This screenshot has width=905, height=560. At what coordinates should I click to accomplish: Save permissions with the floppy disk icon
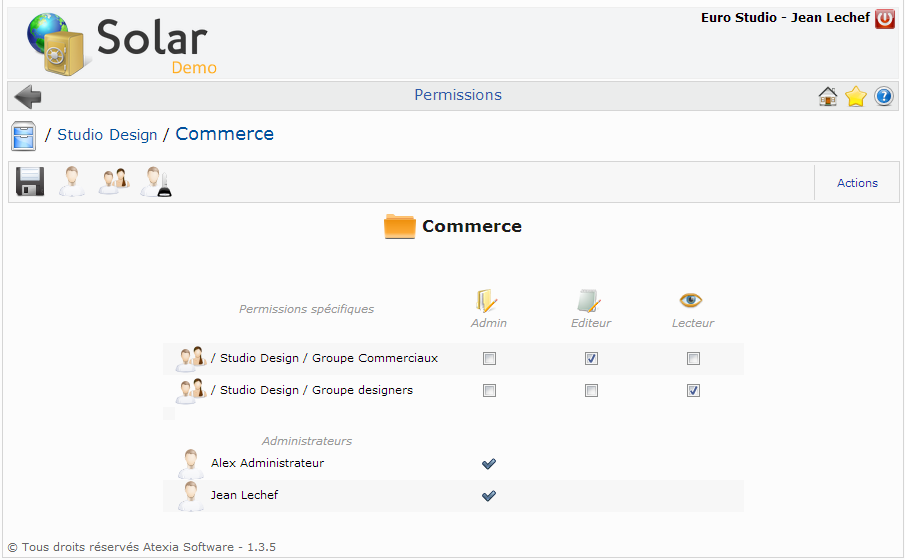coord(30,182)
